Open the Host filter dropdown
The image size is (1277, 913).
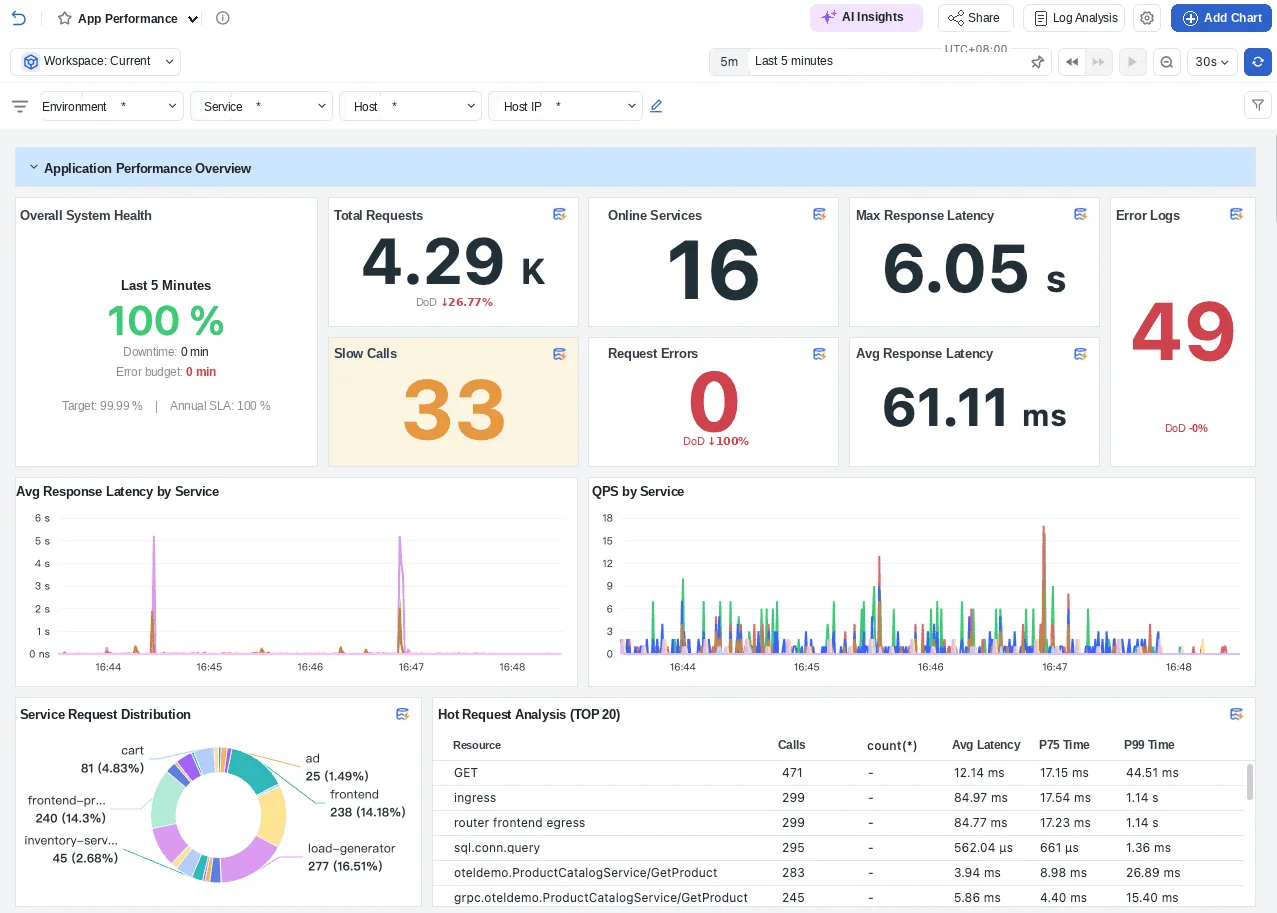[411, 106]
